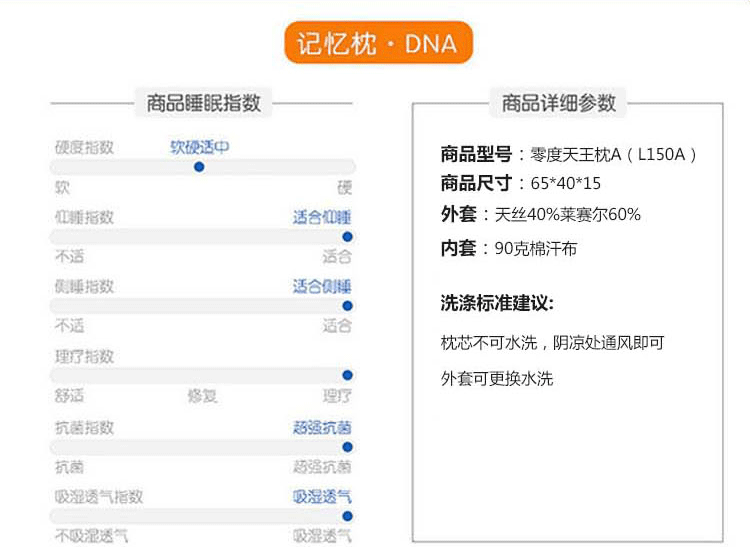Click the 硬 end label of hardness slider
The height and width of the screenshot is (547, 750).
coord(345,187)
